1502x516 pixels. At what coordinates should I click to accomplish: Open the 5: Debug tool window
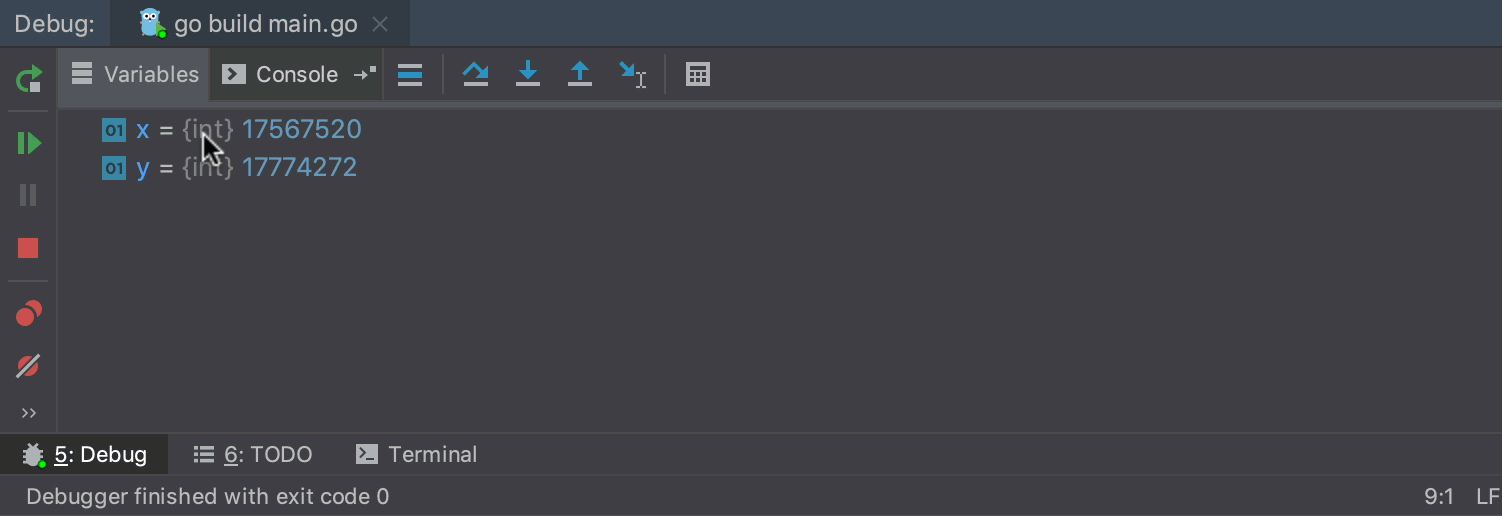(x=84, y=455)
